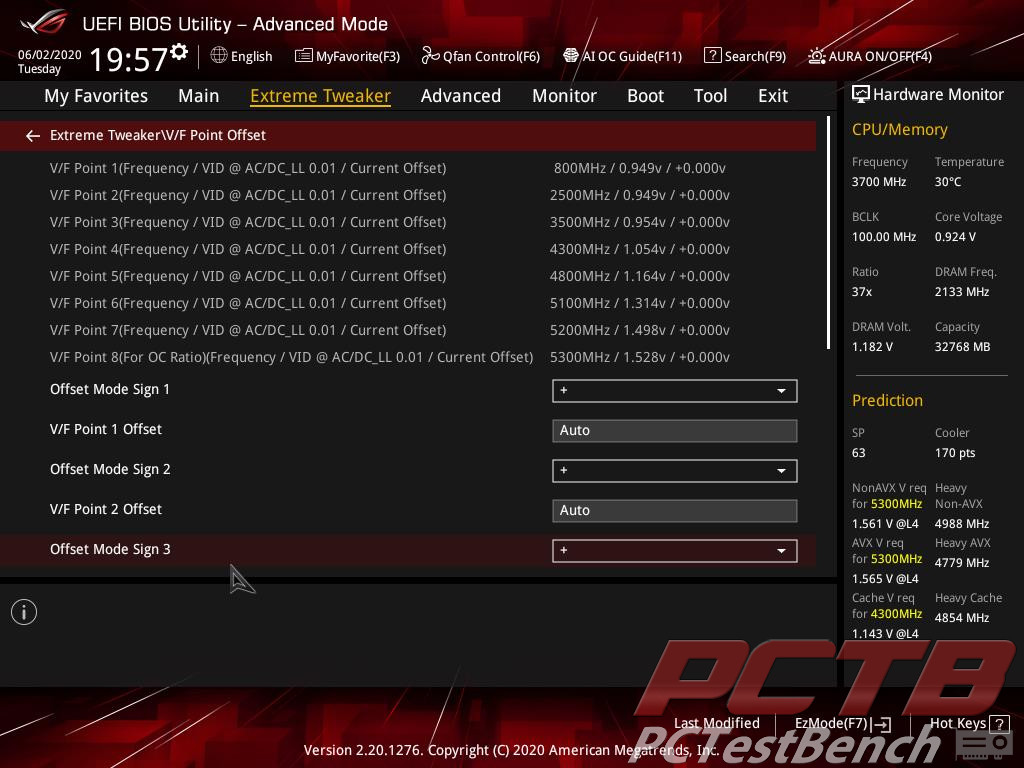
Task: Open the Tool tab
Action: (711, 96)
